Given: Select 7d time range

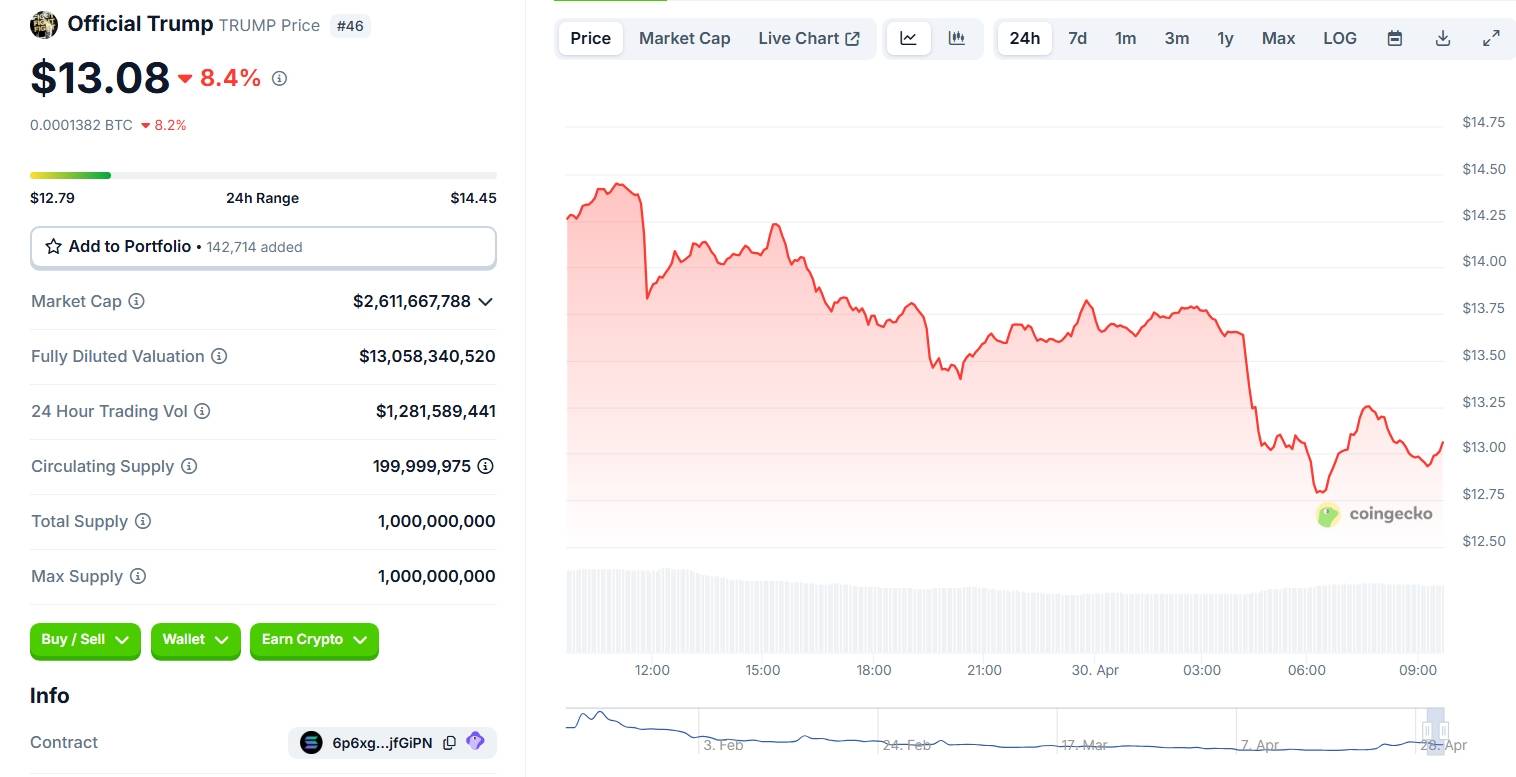Looking at the screenshot, I should tap(1078, 38).
